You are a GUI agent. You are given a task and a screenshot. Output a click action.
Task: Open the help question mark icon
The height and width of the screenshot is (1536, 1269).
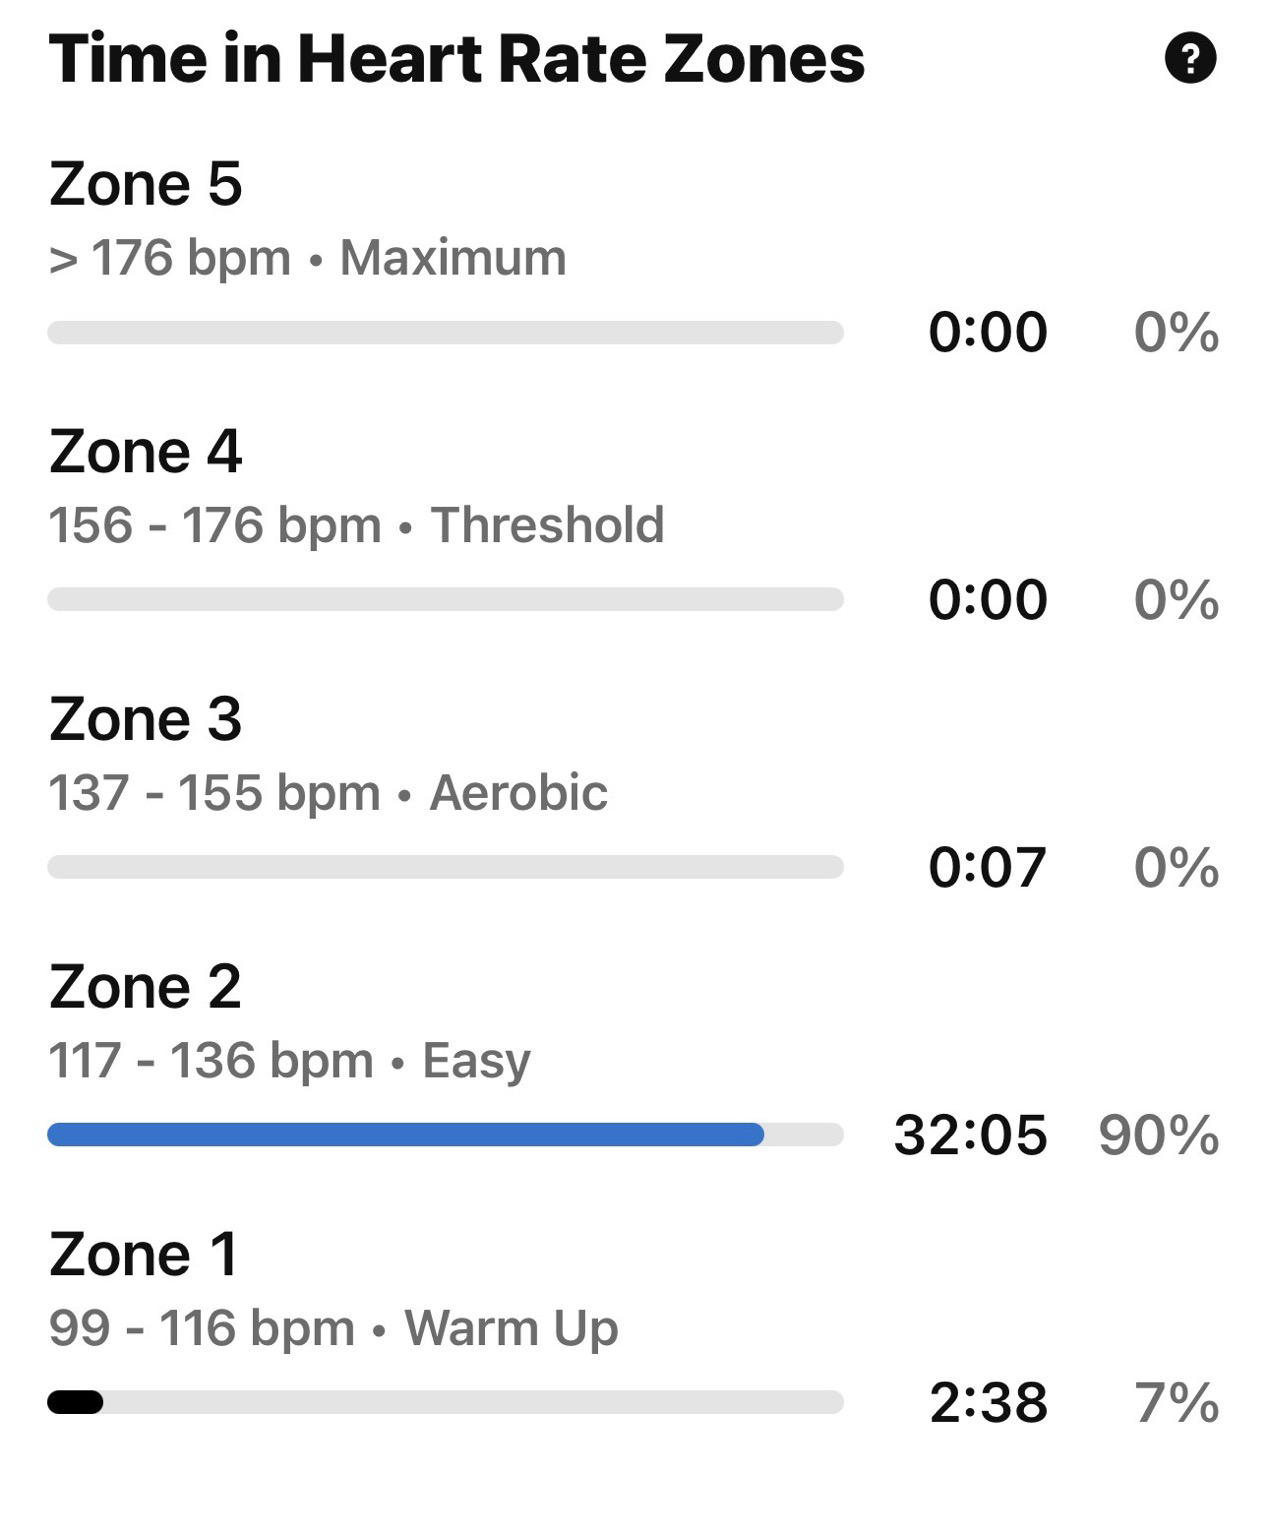point(1190,58)
